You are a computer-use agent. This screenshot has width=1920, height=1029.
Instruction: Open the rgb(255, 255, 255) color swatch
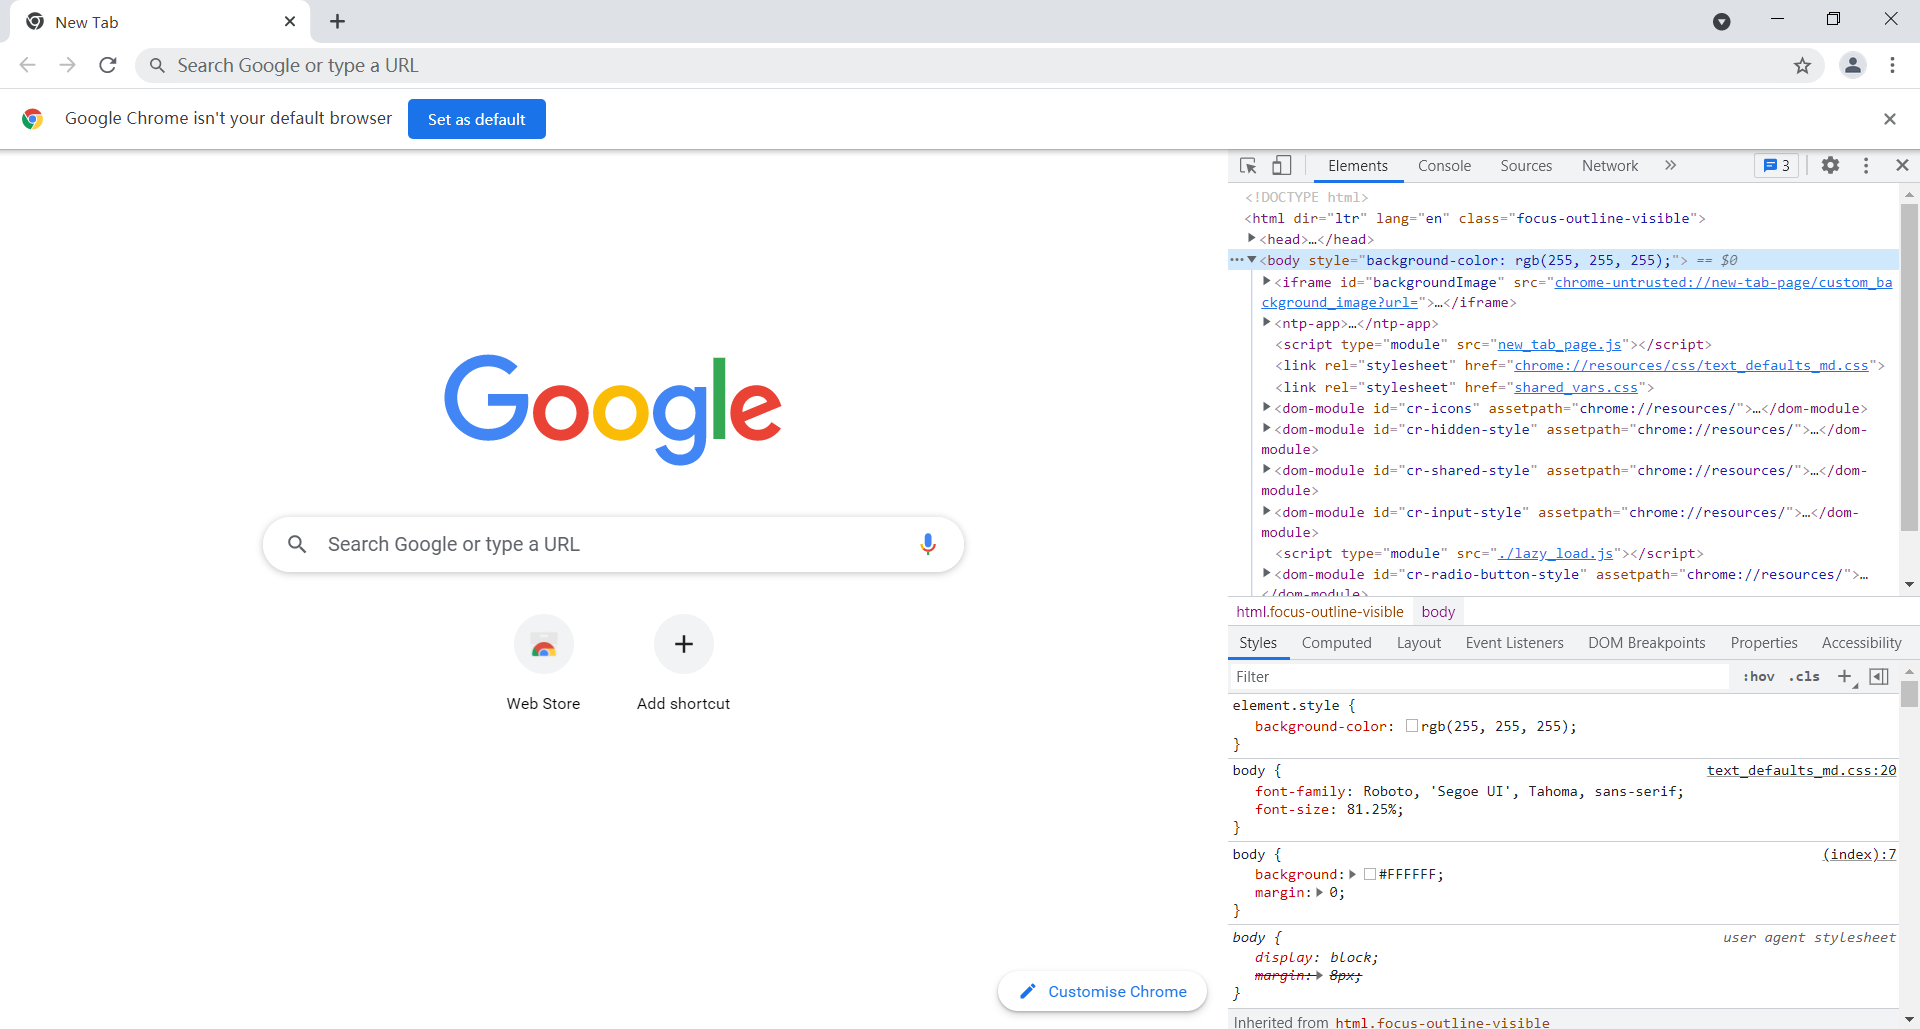[1411, 726]
